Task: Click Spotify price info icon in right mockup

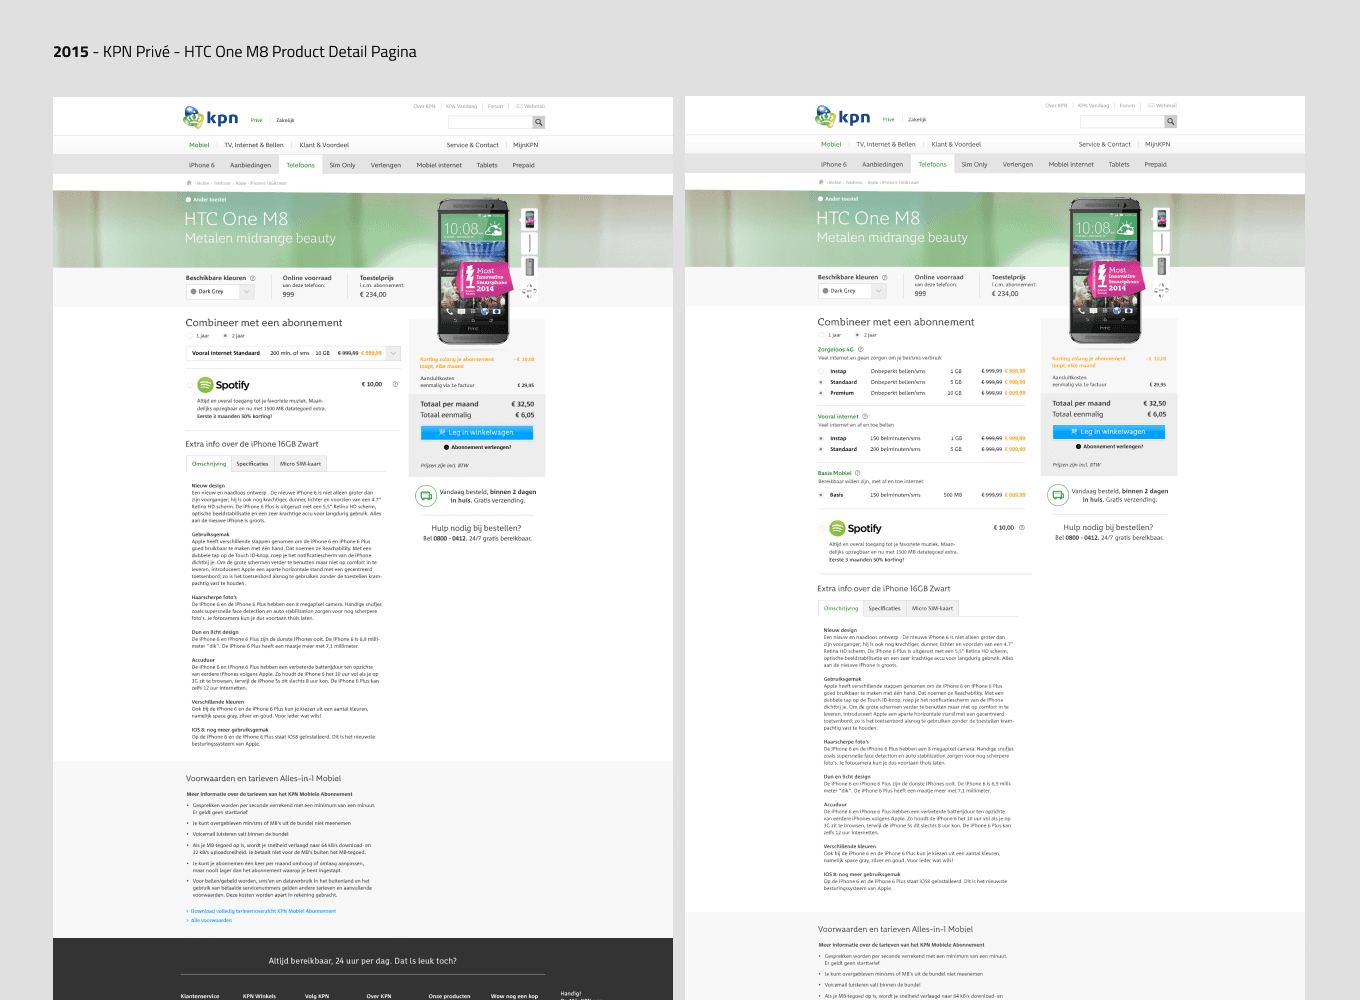Action: [1022, 527]
